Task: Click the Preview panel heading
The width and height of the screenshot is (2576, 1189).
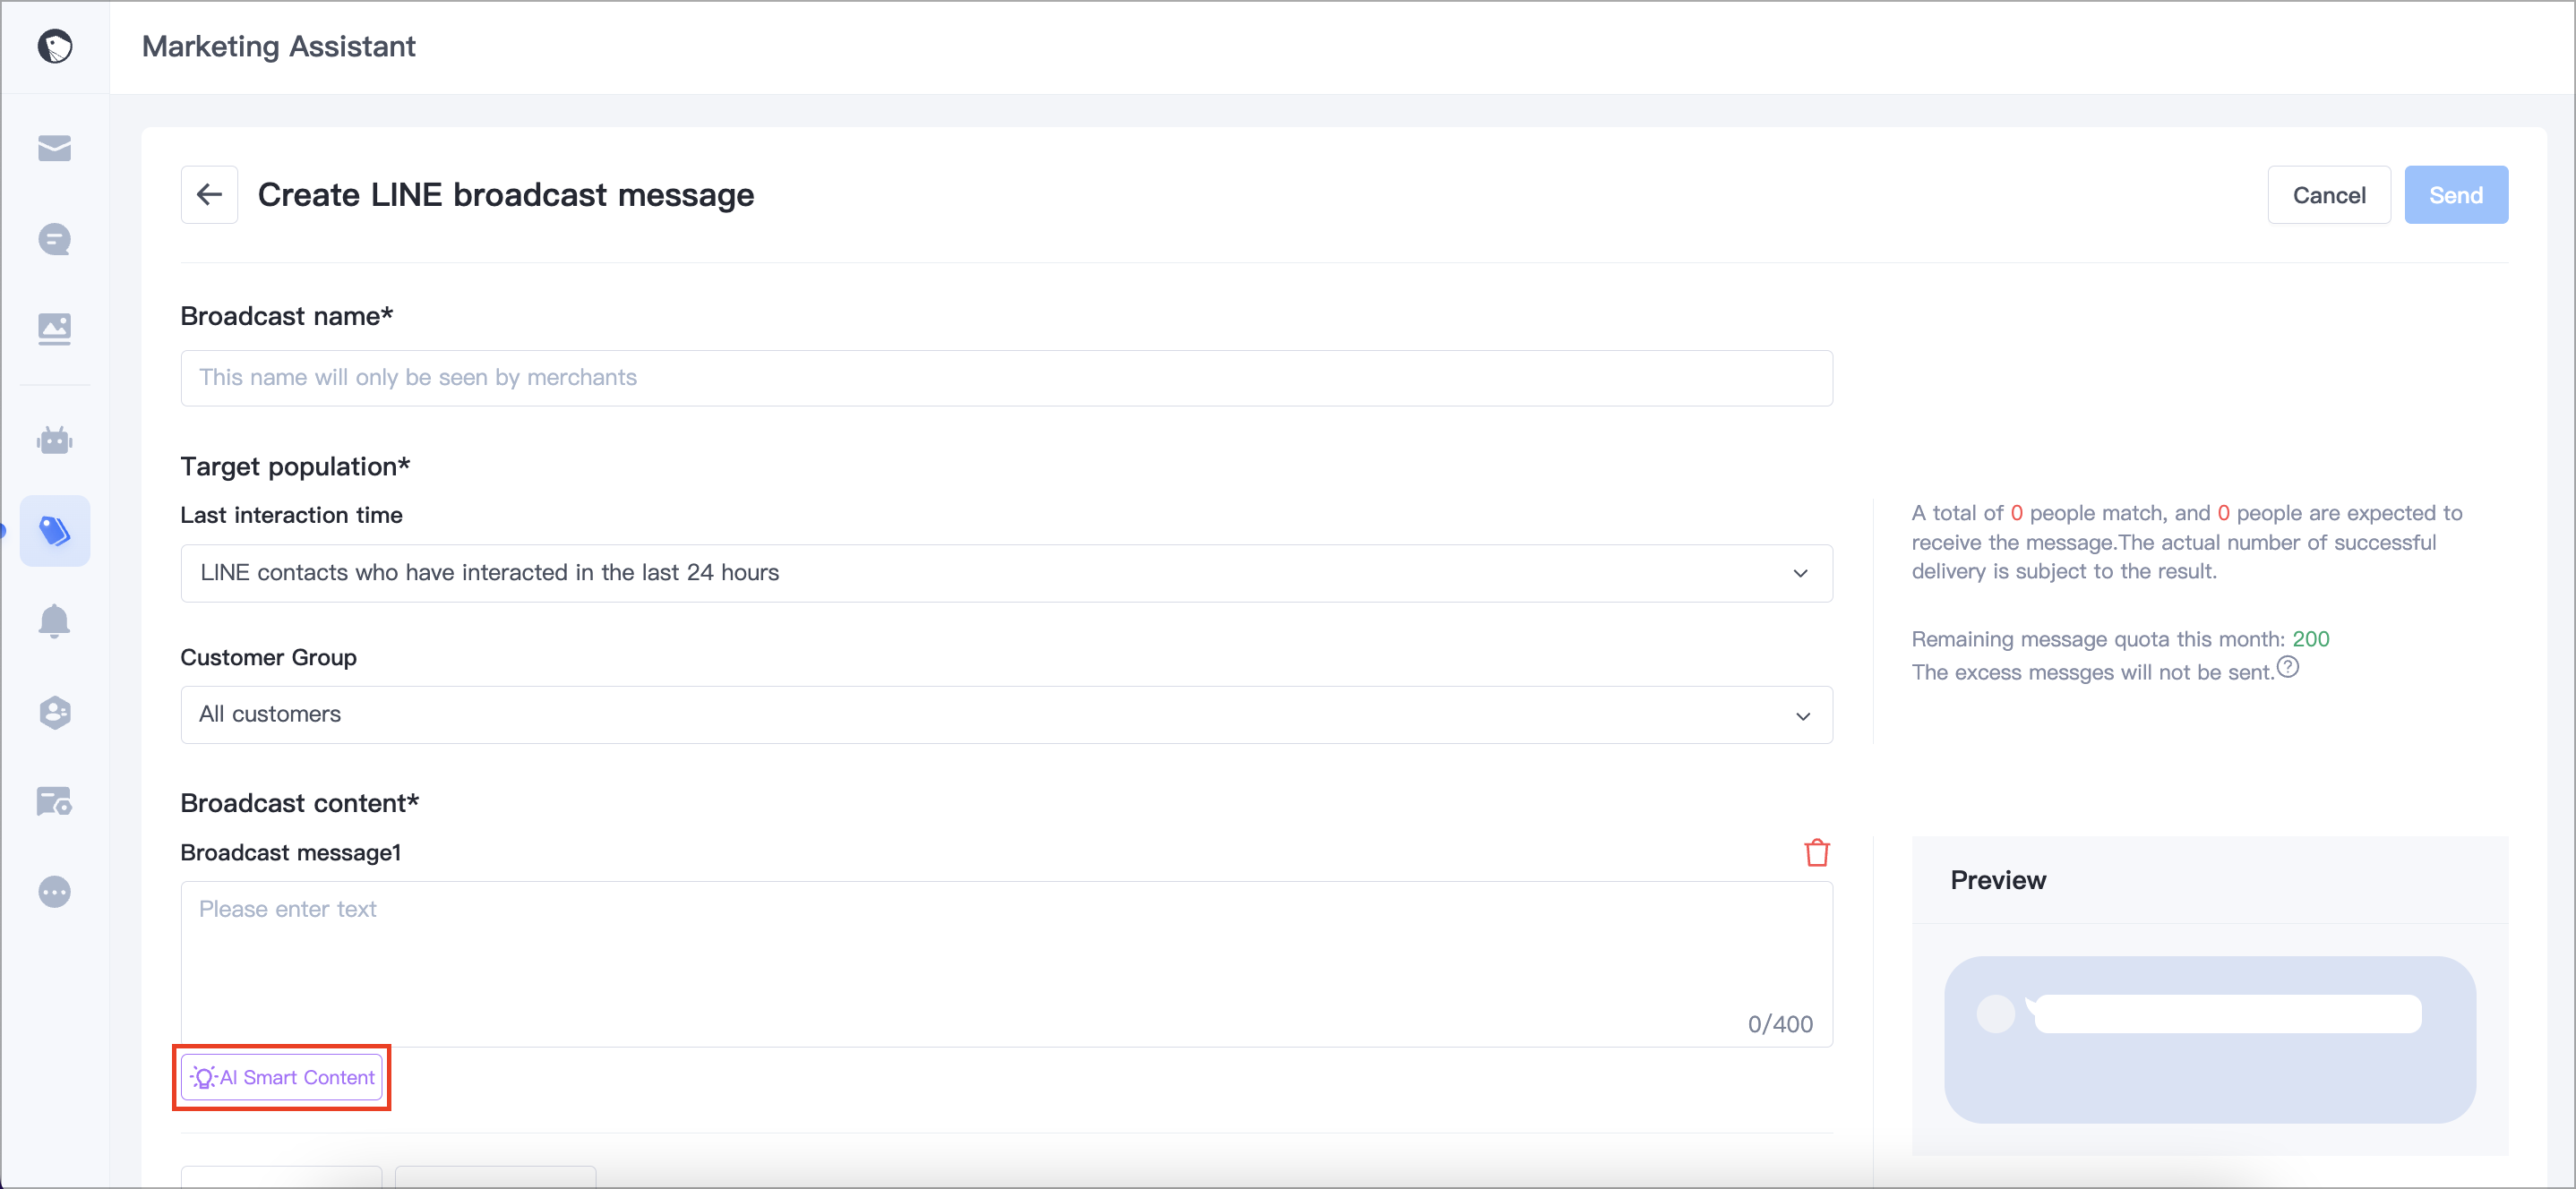Action: pyautogui.click(x=1998, y=880)
